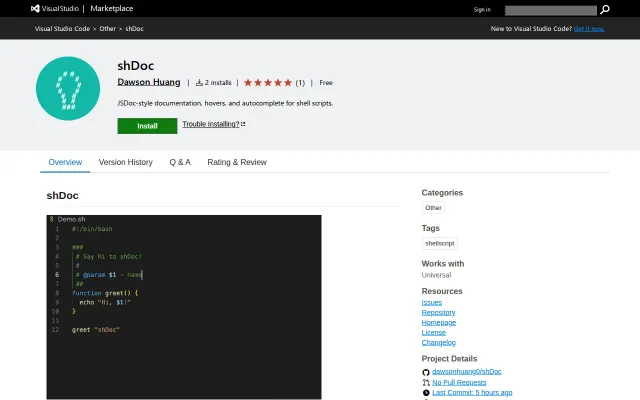Click the Project Details heading
This screenshot has height=400, width=640.
[449, 359]
